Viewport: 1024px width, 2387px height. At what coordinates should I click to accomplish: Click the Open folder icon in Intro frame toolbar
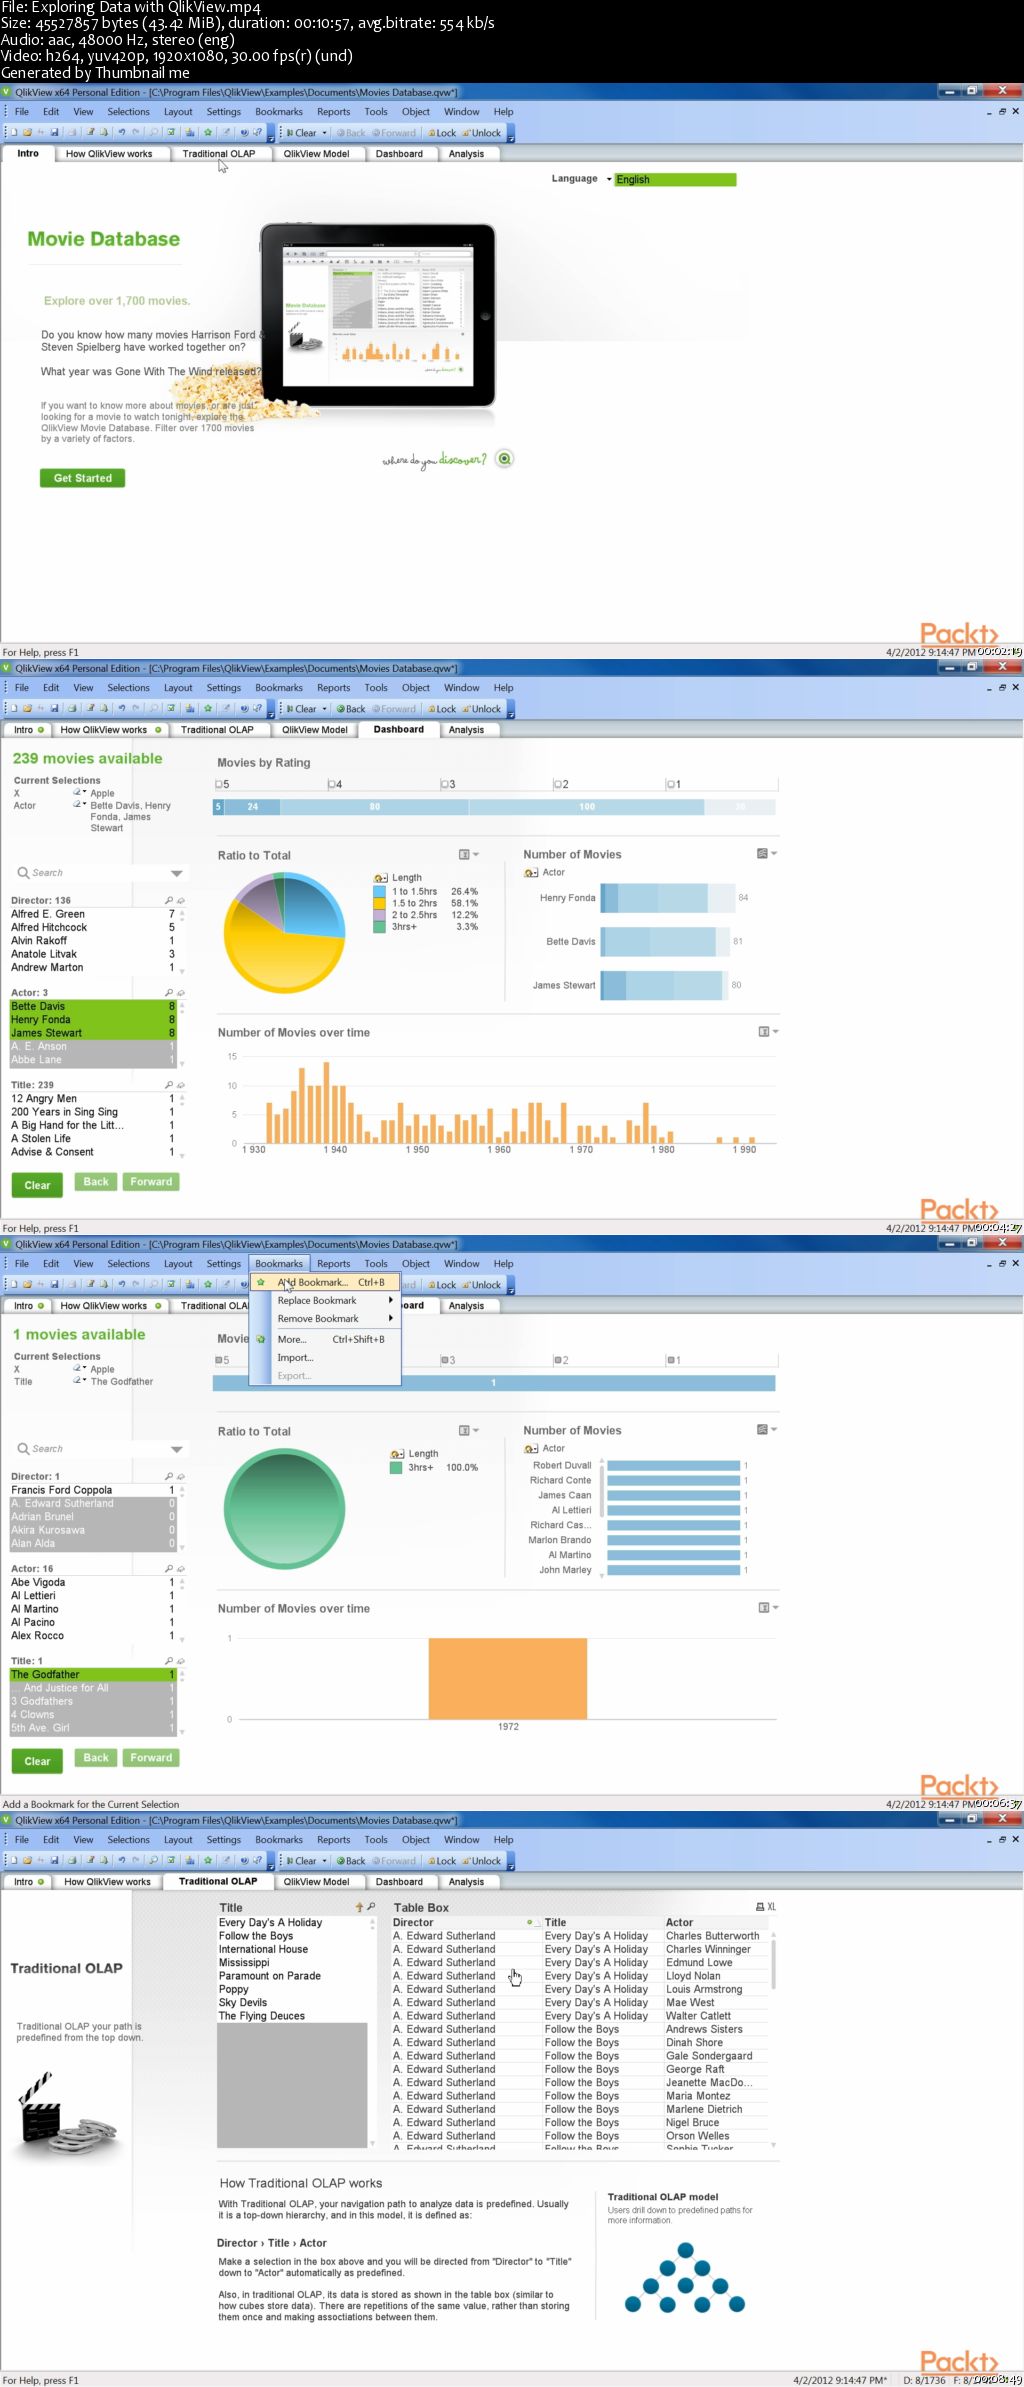pos(27,132)
